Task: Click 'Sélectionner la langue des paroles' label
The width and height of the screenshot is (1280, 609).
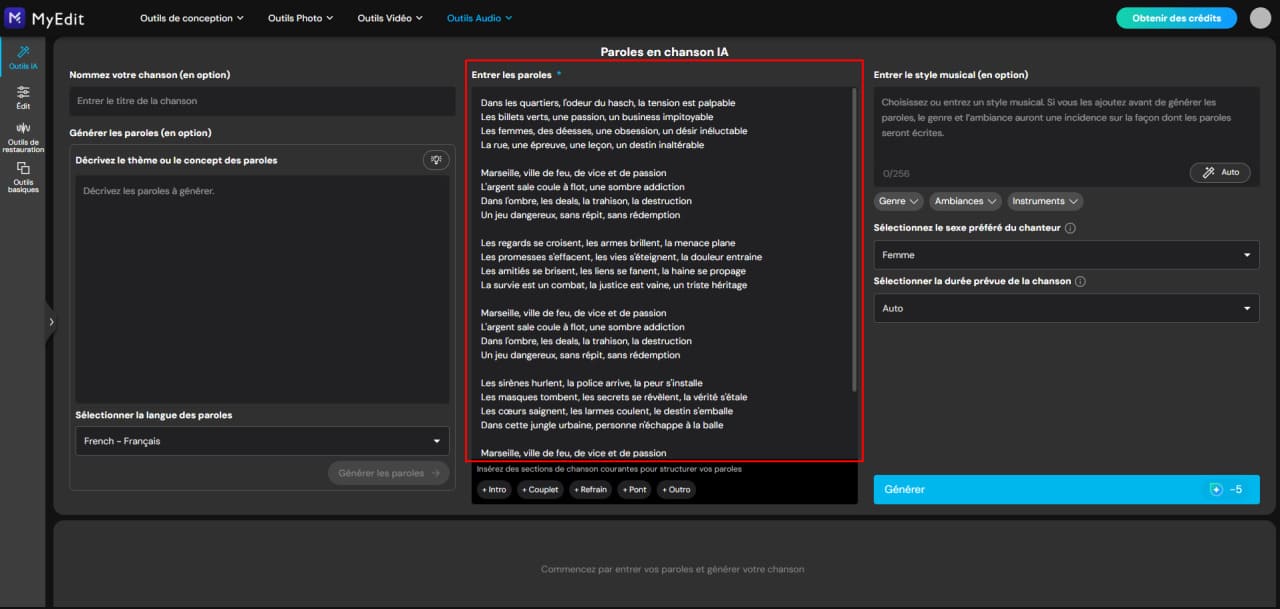Action: coord(154,415)
